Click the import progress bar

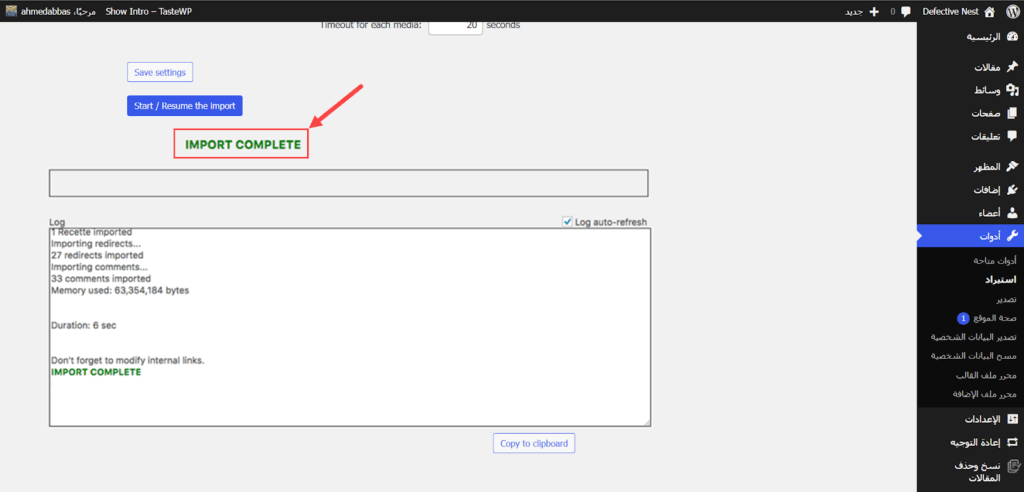pos(349,183)
